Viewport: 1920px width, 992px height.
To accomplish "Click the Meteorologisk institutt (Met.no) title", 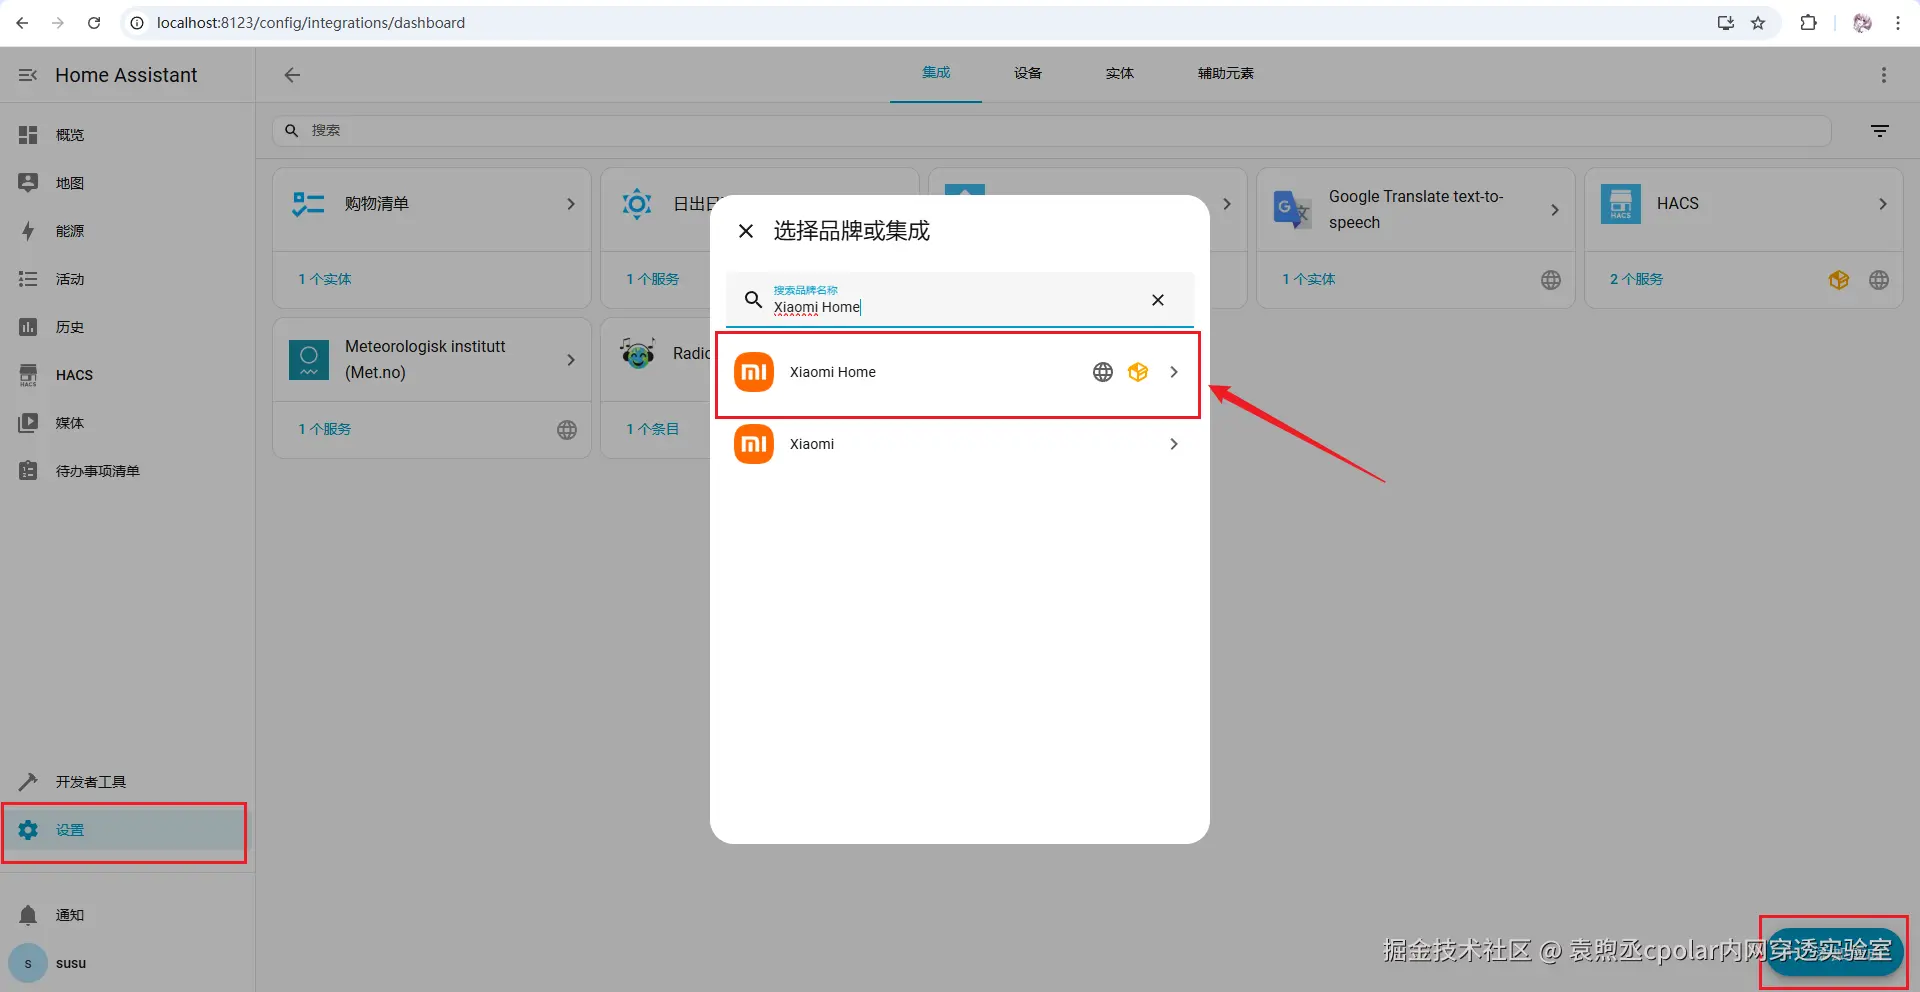I will (x=425, y=360).
